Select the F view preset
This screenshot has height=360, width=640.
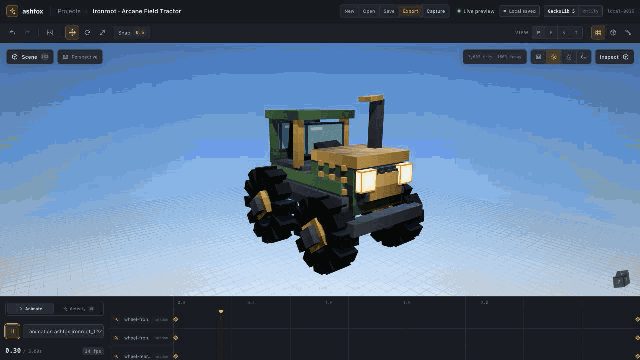click(551, 32)
